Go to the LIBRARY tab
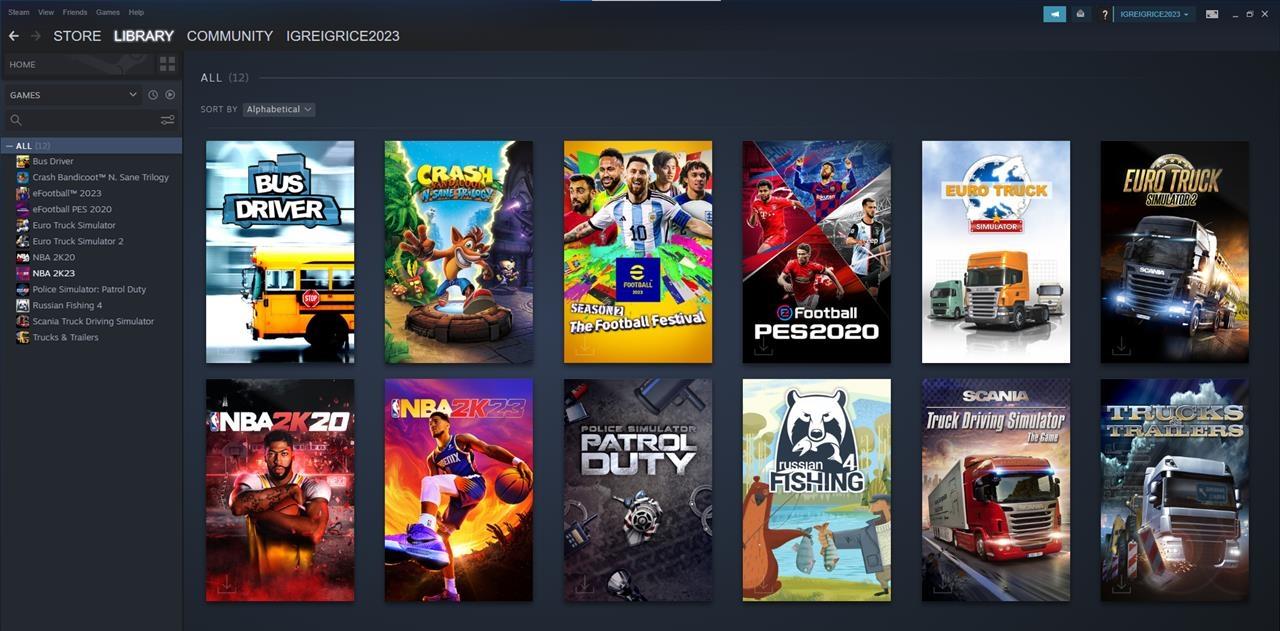 pyautogui.click(x=144, y=36)
